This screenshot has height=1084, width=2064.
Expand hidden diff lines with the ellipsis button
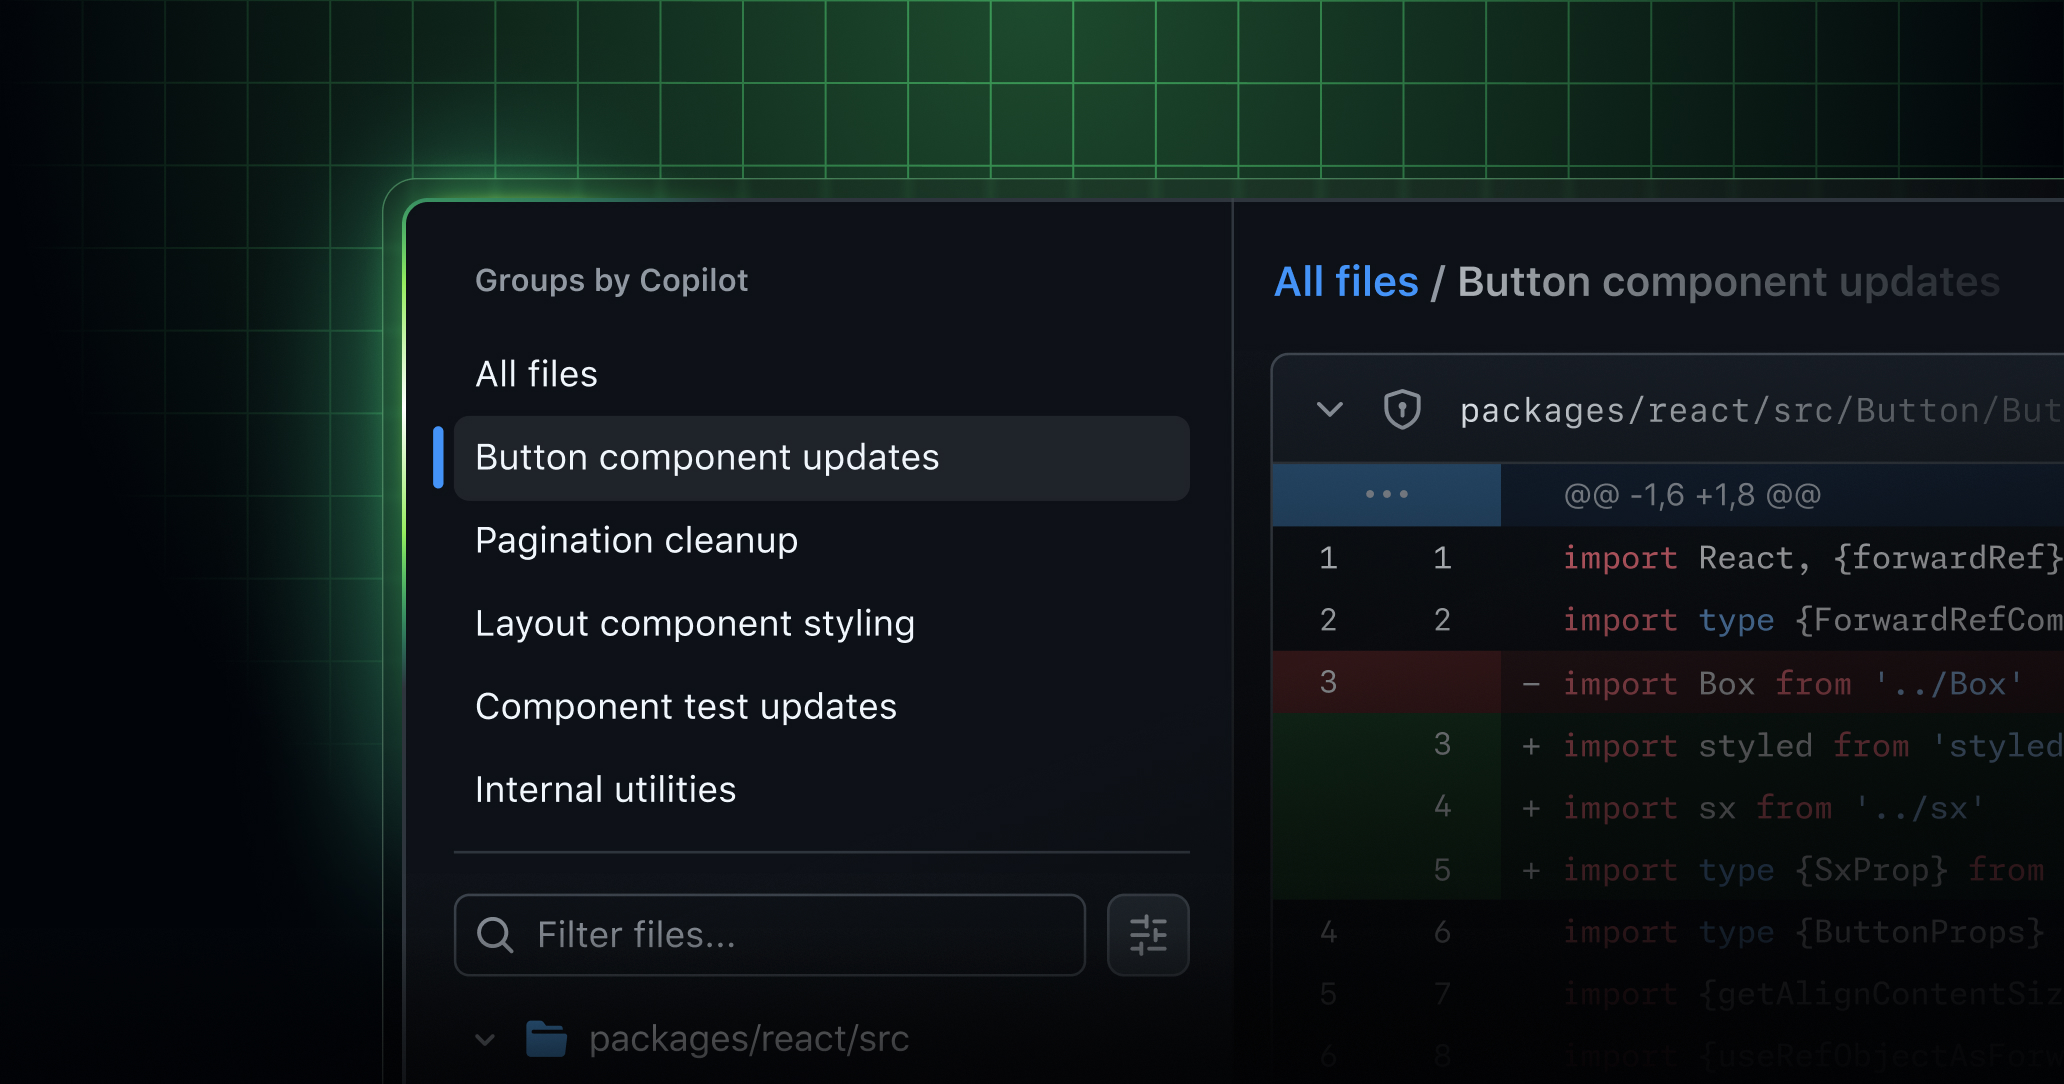pyautogui.click(x=1387, y=493)
